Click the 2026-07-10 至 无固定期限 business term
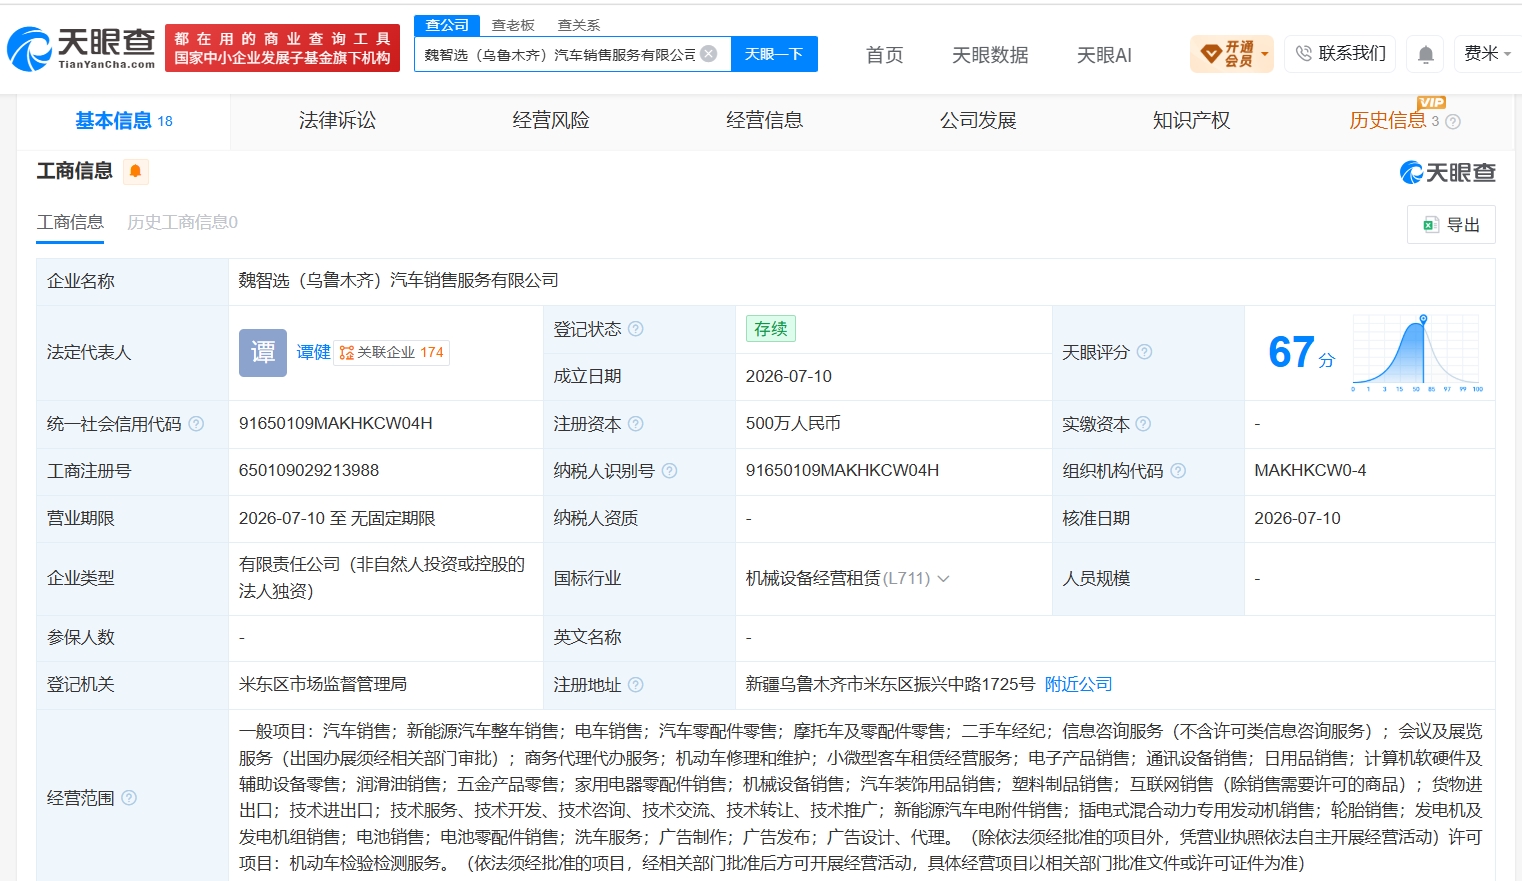The height and width of the screenshot is (881, 1522). click(x=337, y=519)
